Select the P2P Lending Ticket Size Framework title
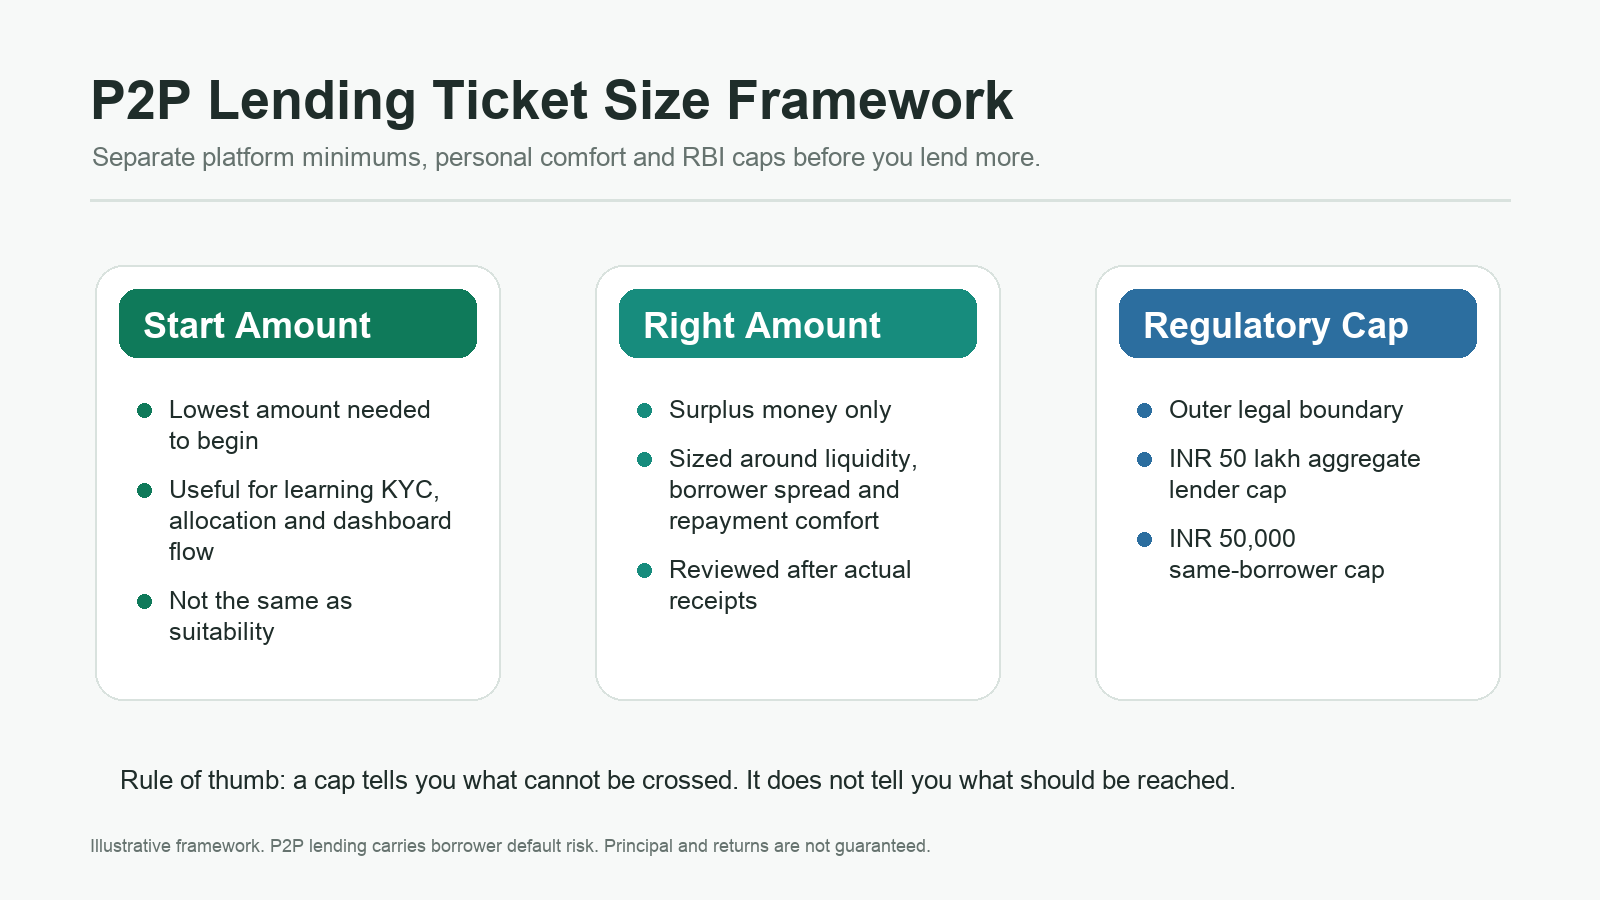 552,101
